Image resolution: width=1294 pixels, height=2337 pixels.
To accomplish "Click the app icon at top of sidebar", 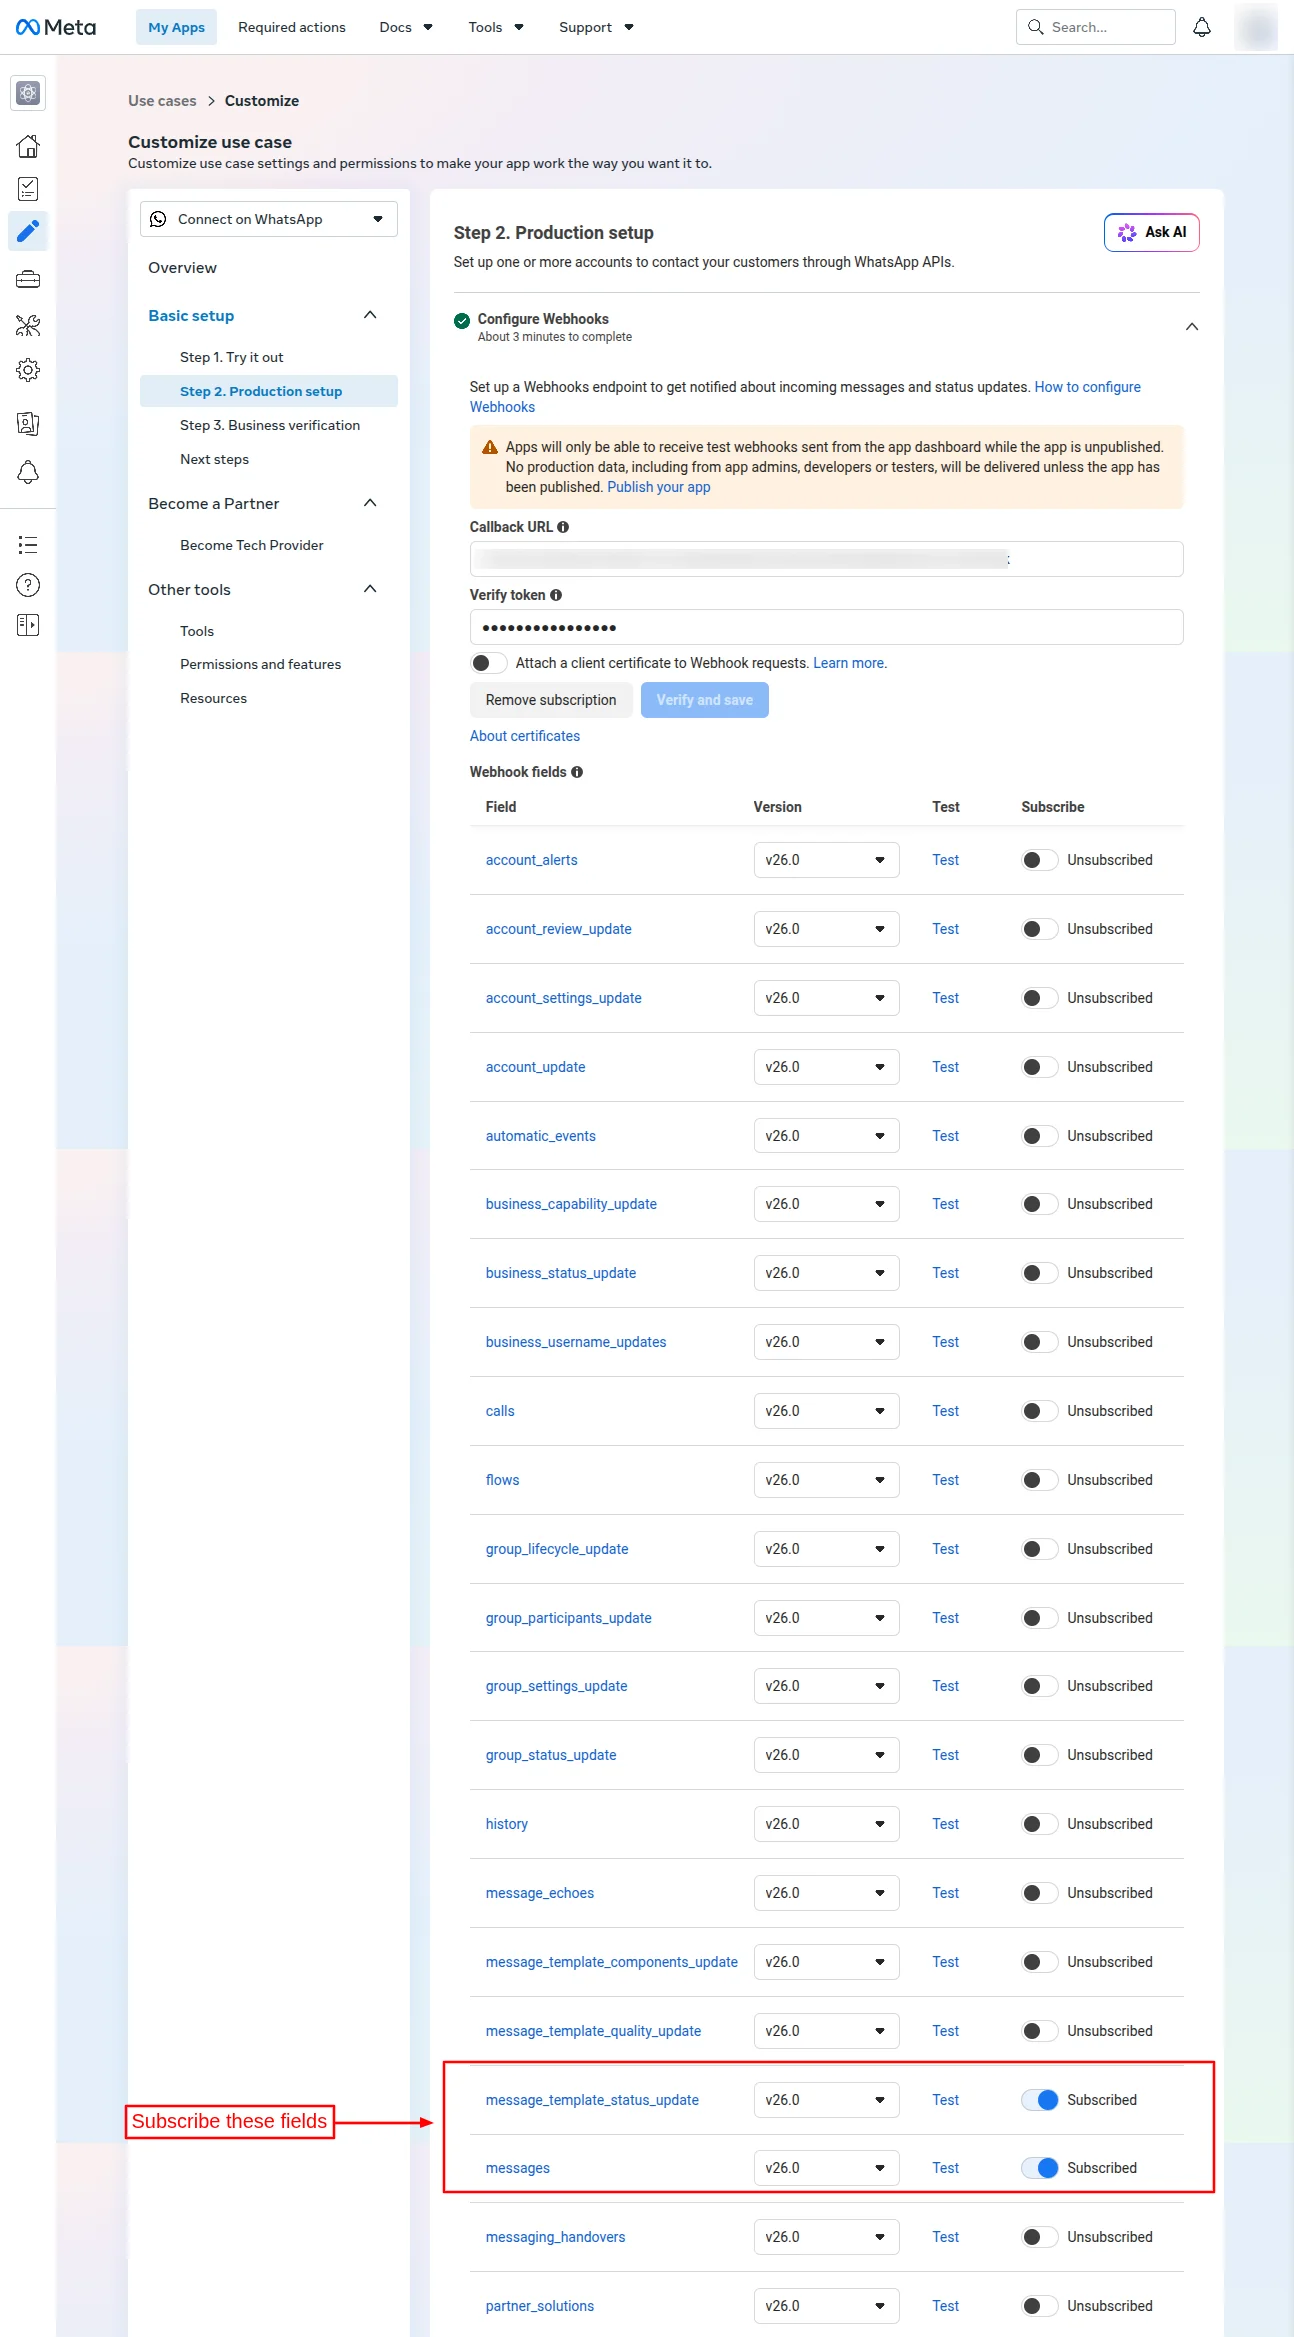I will click(28, 93).
